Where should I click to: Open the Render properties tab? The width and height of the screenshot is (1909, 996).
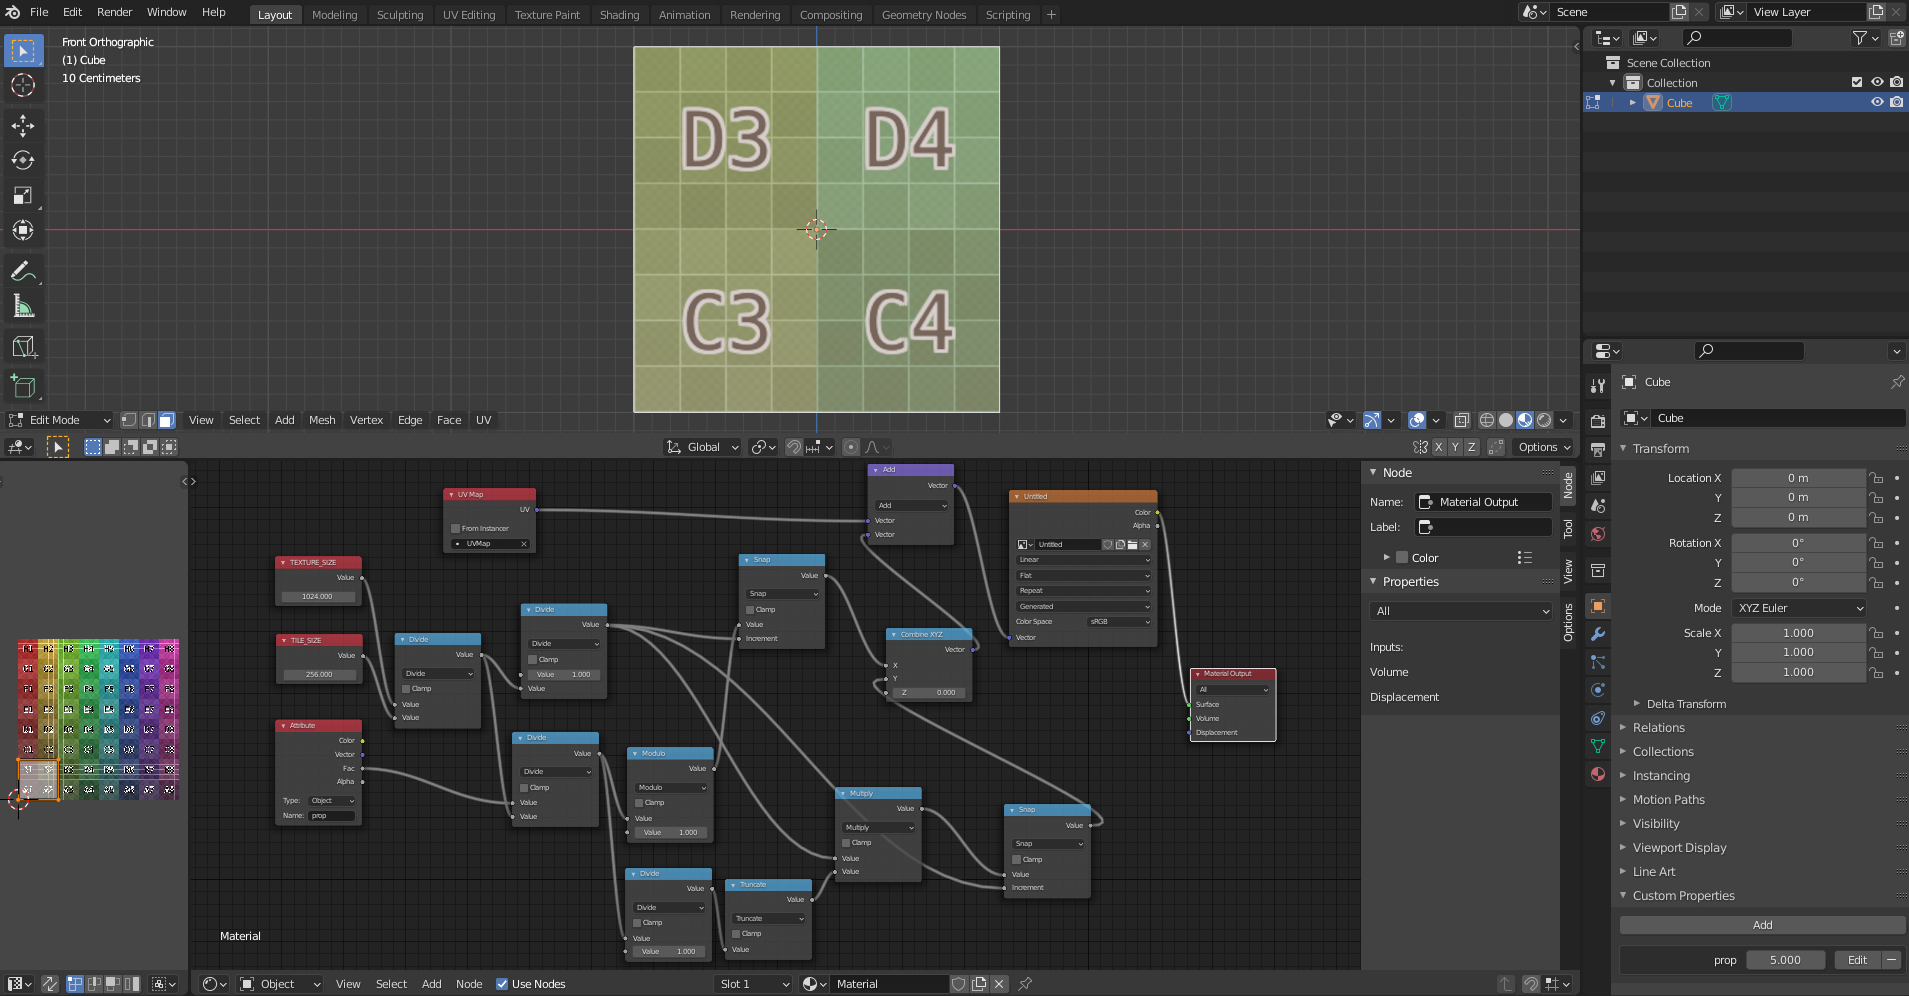click(1598, 421)
